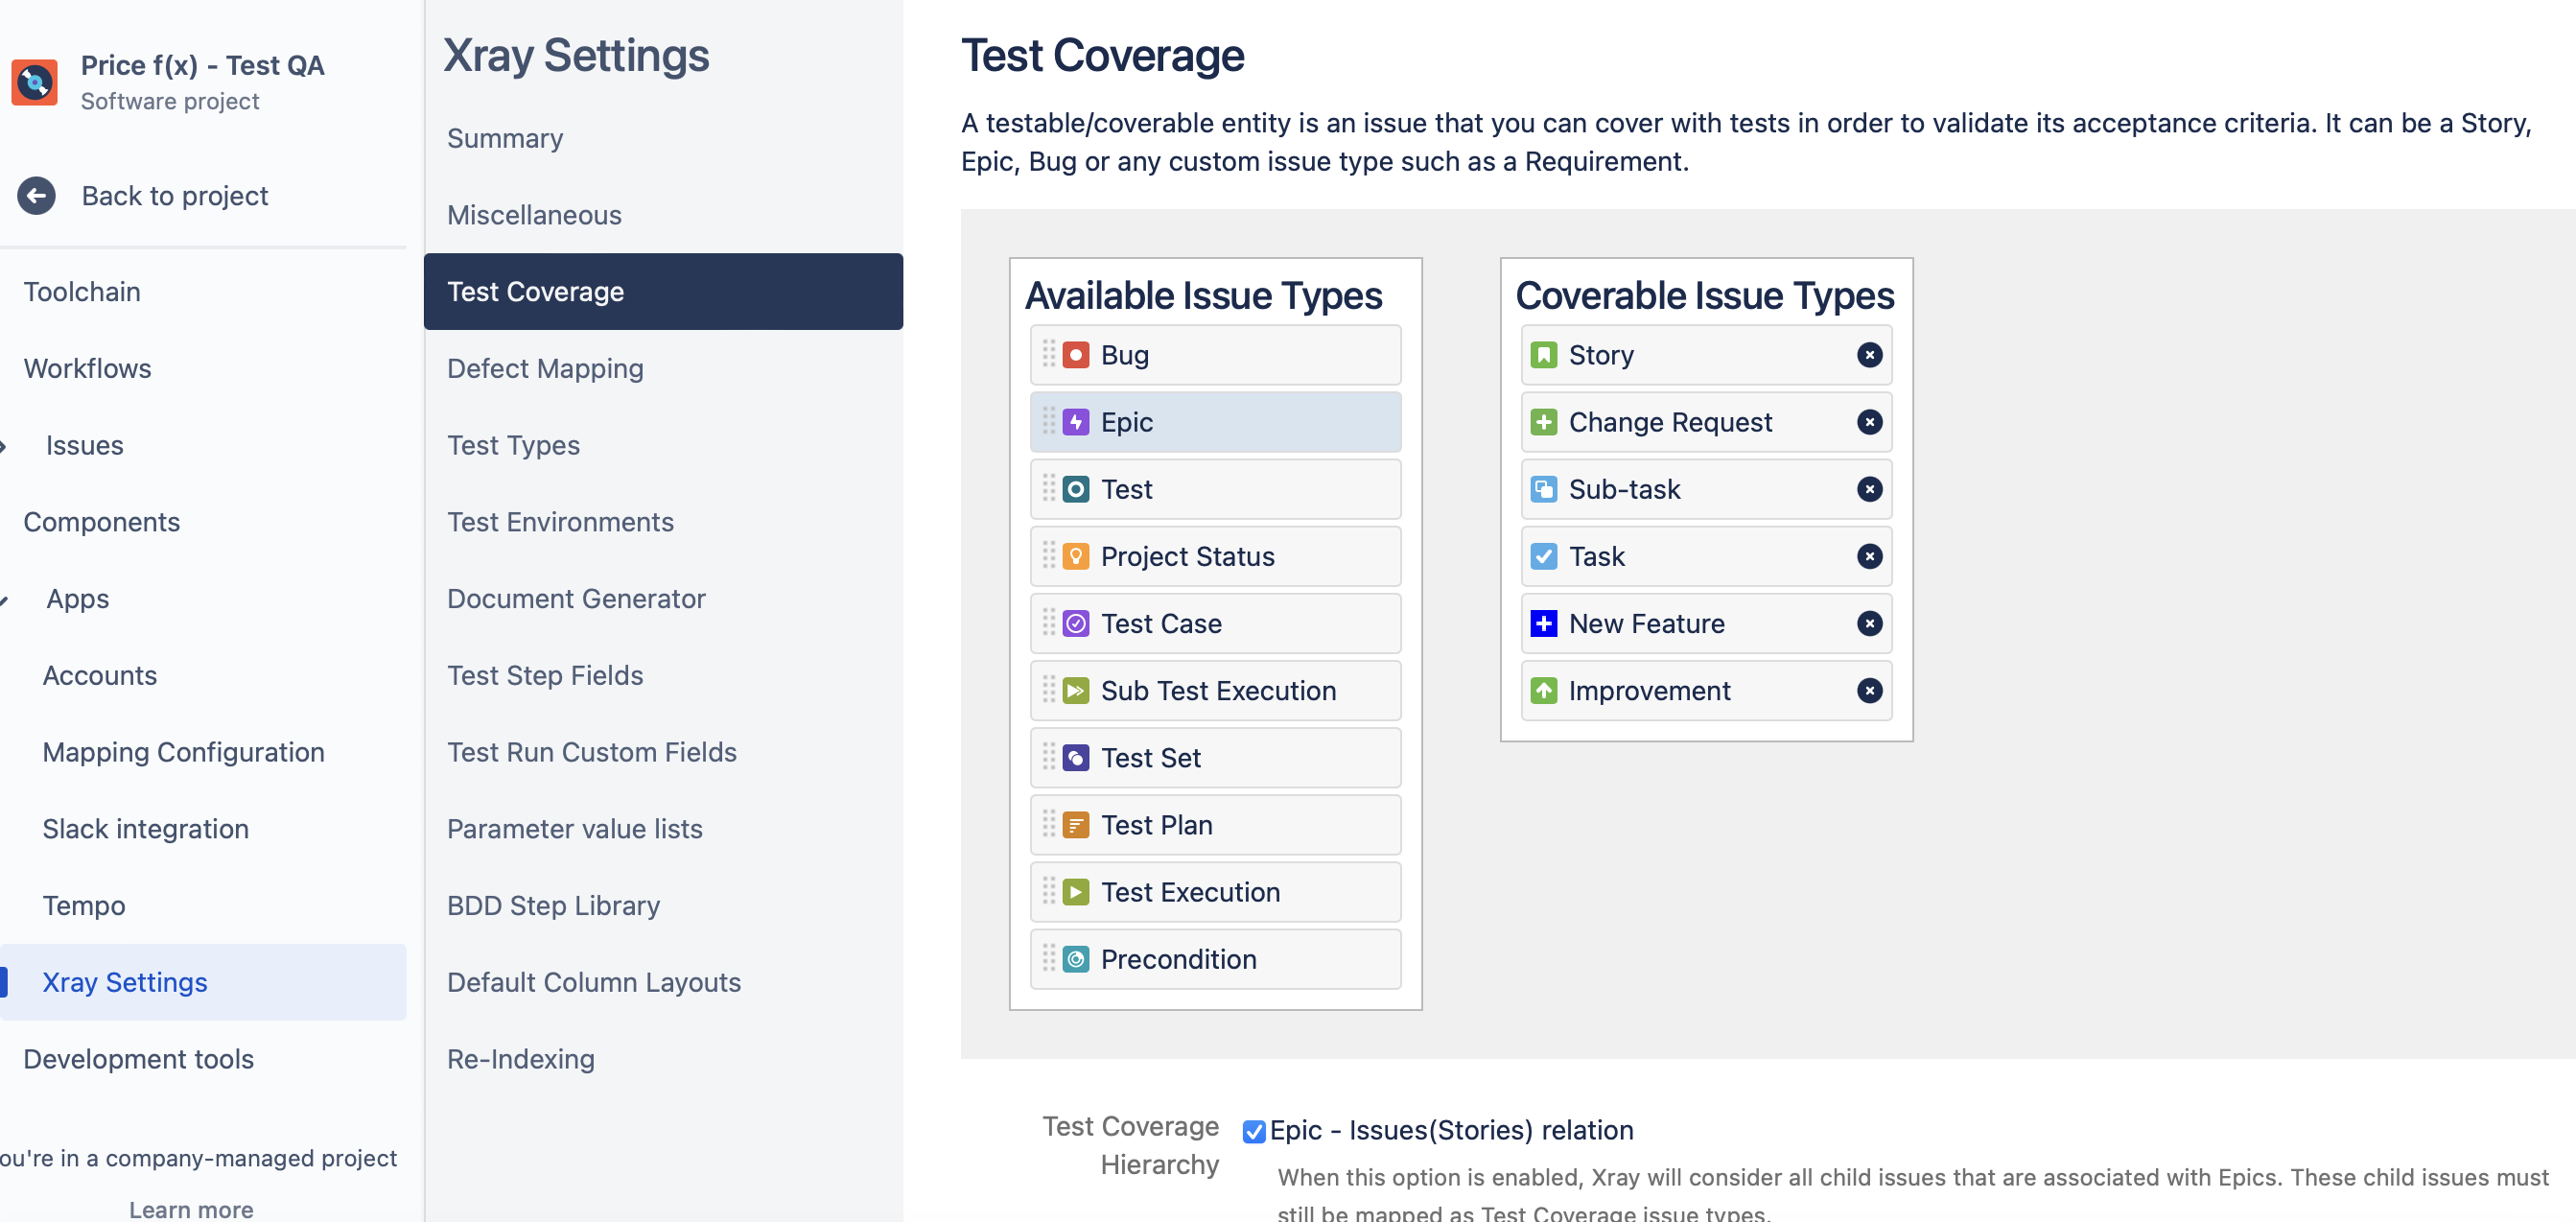Open Mapping Configuration in sidebar
Viewport: 2576px width, 1222px height.
(183, 752)
